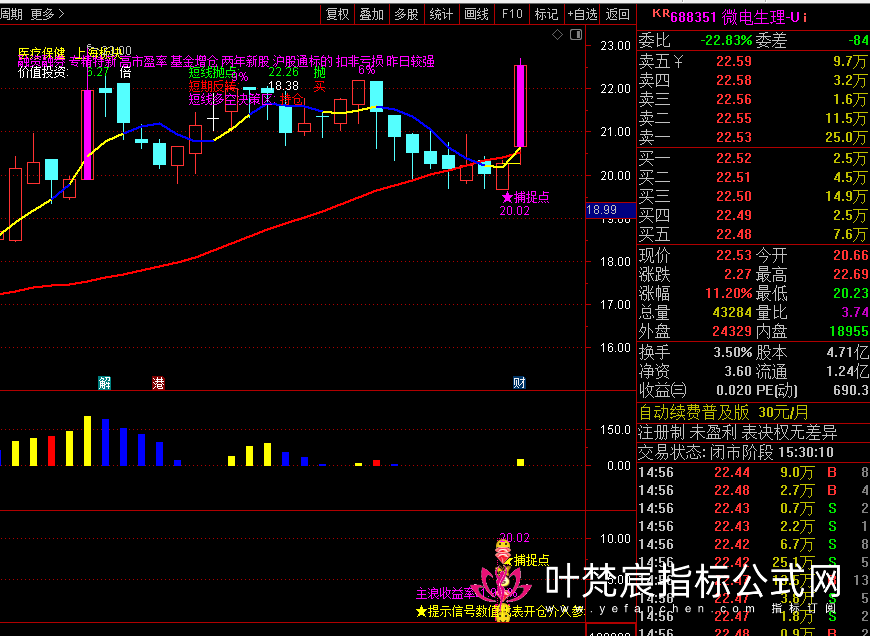
Task: Click the magenta stock tag line on the chart
Action: coord(226,62)
